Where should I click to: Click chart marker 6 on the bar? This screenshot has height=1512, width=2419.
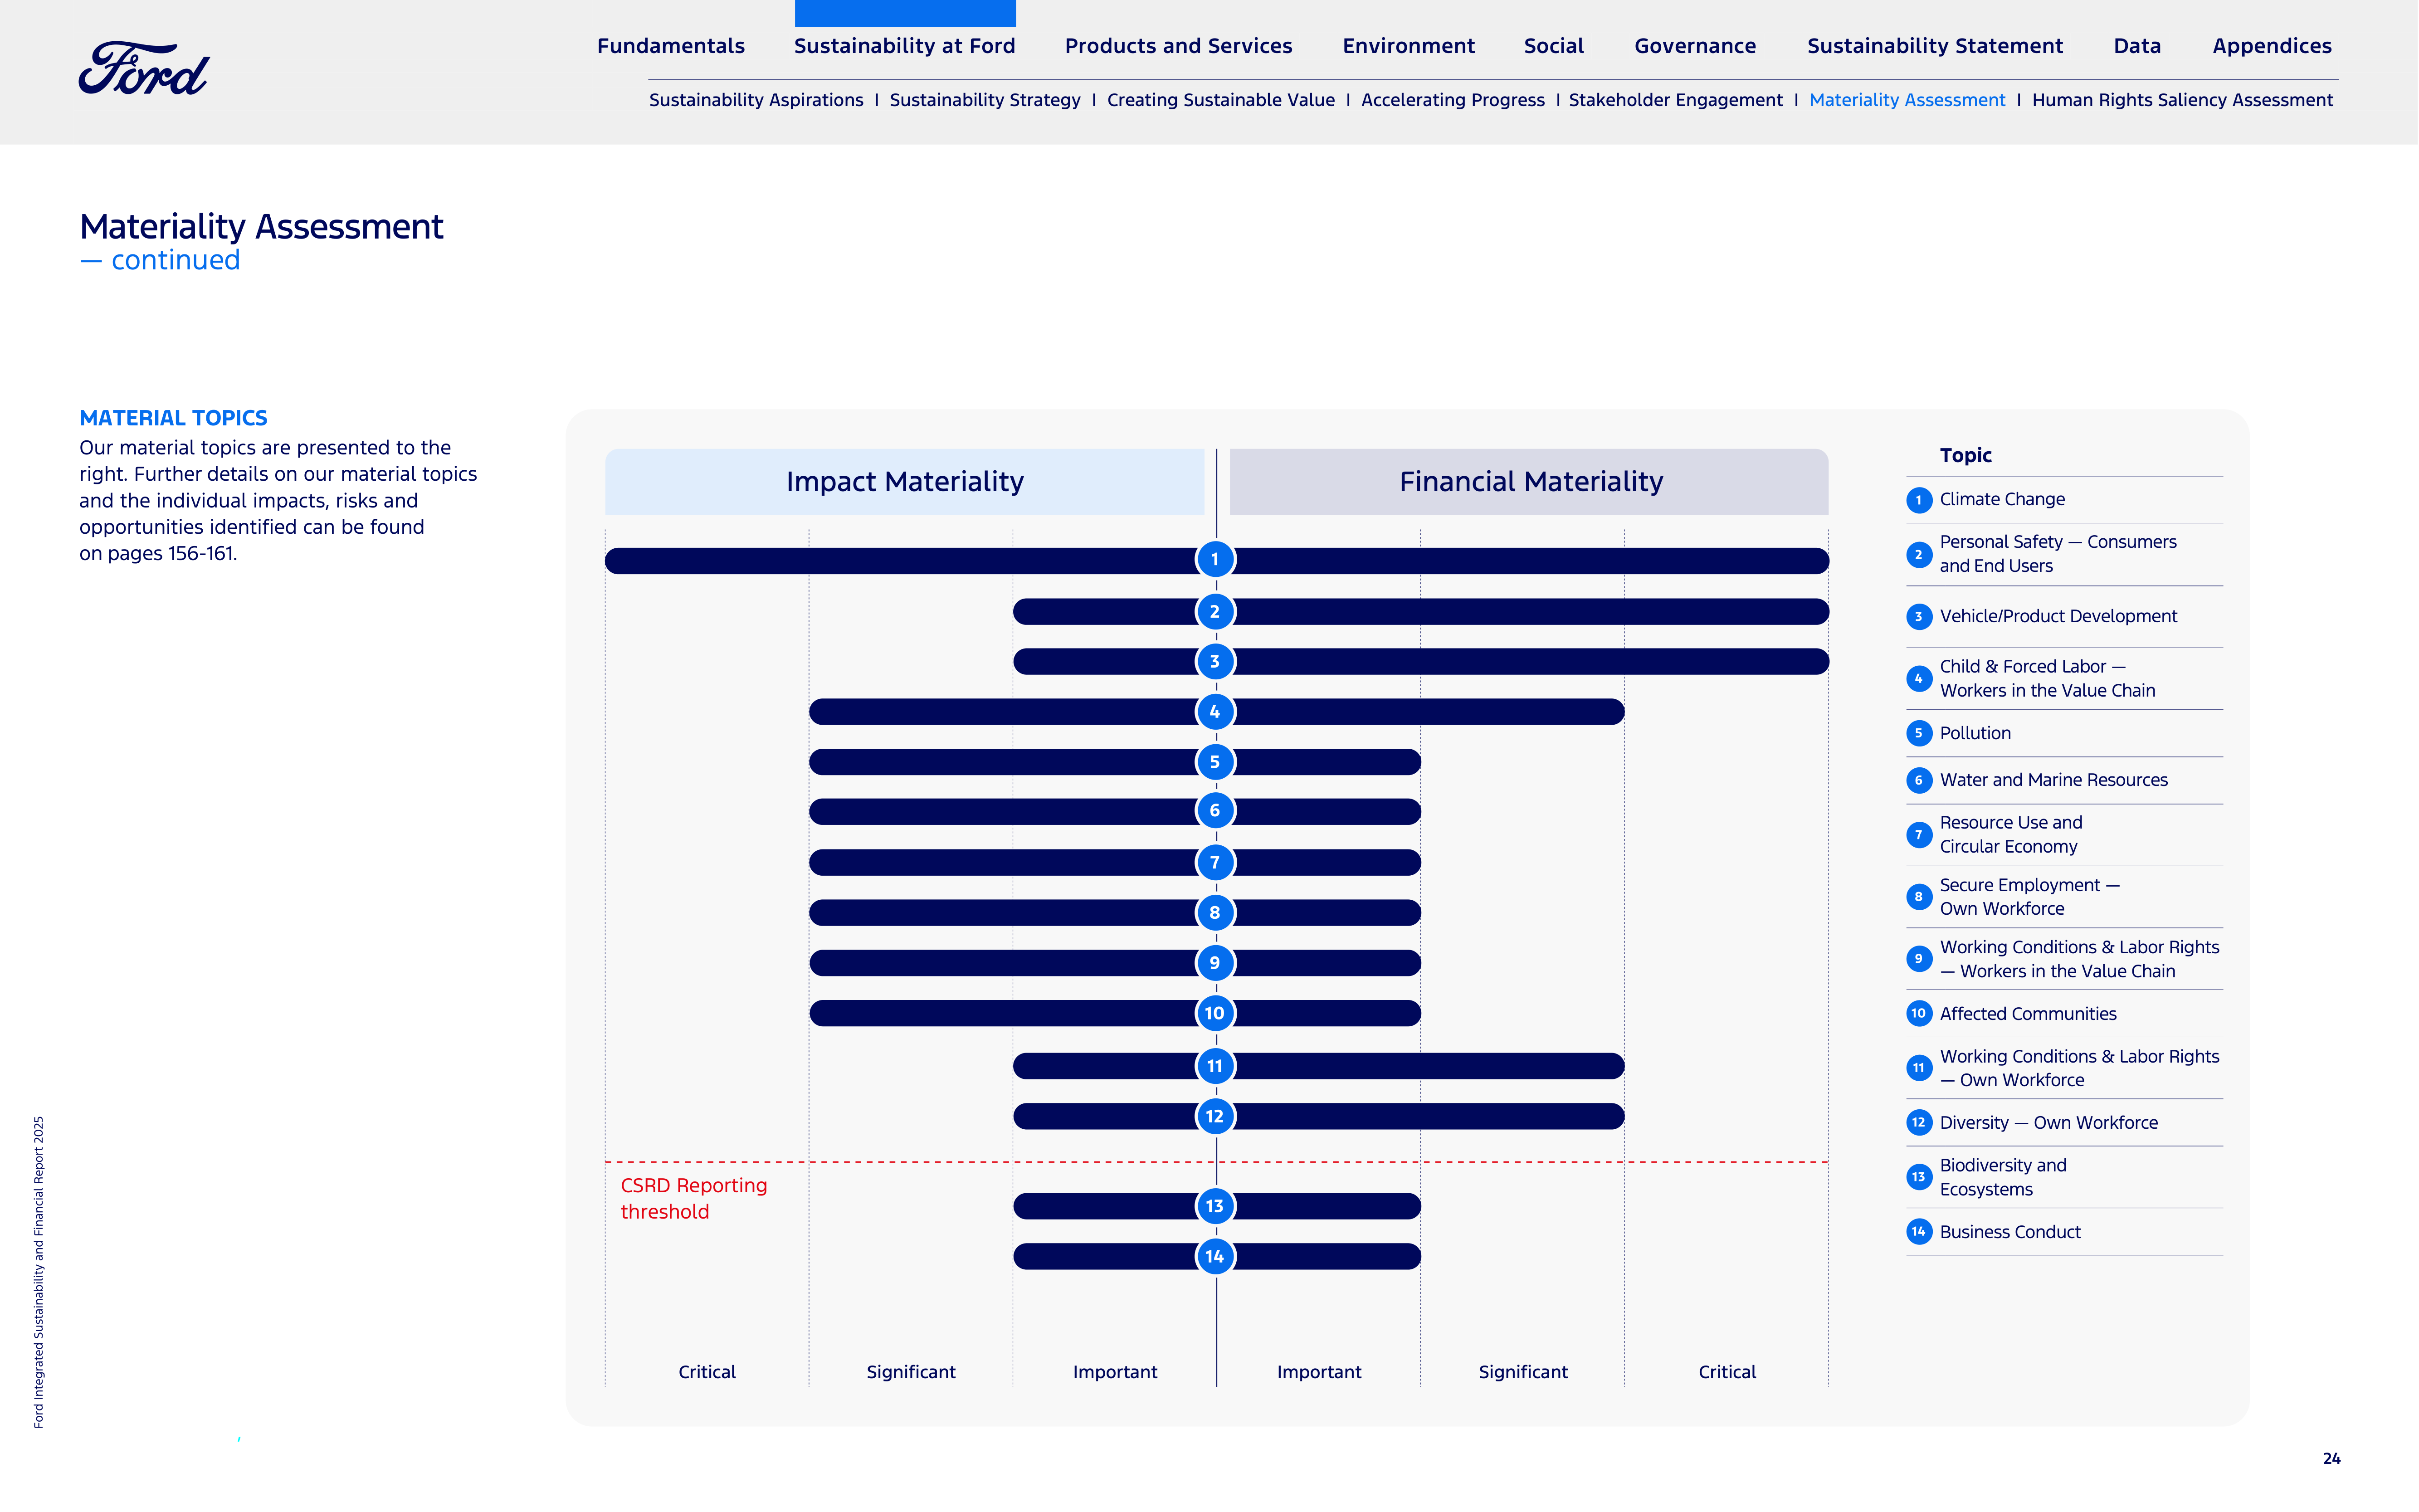coord(1215,811)
